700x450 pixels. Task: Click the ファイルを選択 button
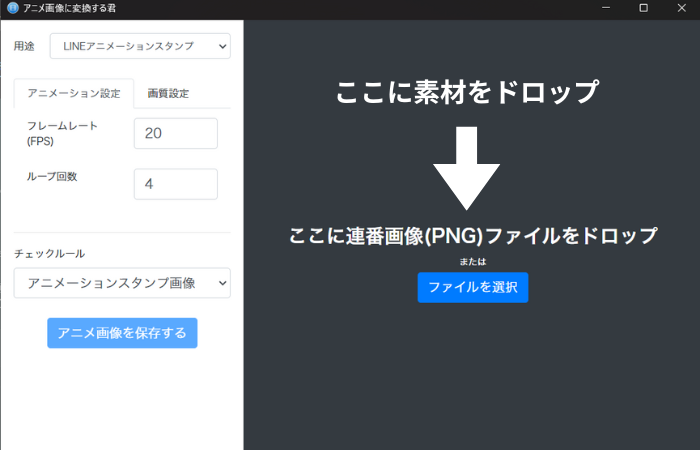point(473,288)
